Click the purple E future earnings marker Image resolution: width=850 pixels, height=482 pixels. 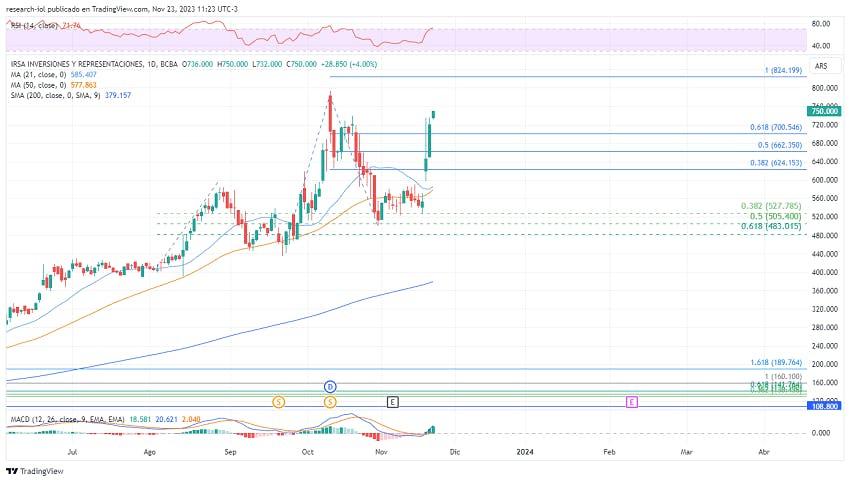tap(632, 402)
